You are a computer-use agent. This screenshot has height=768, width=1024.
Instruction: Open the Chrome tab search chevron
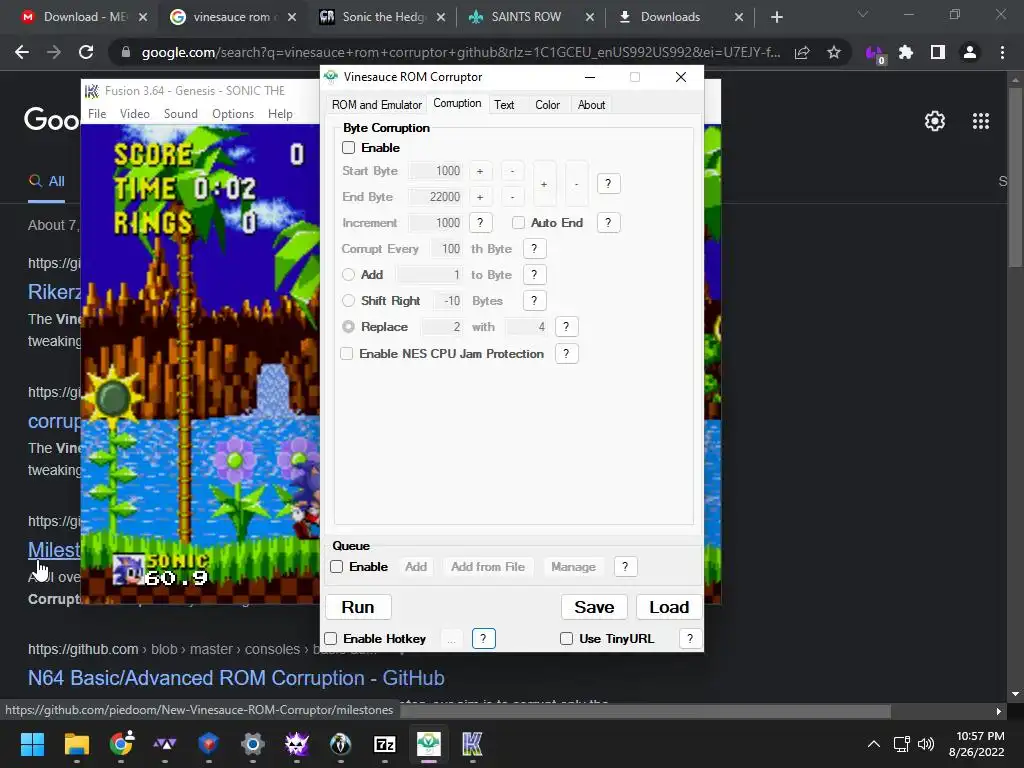pyautogui.click(x=863, y=14)
